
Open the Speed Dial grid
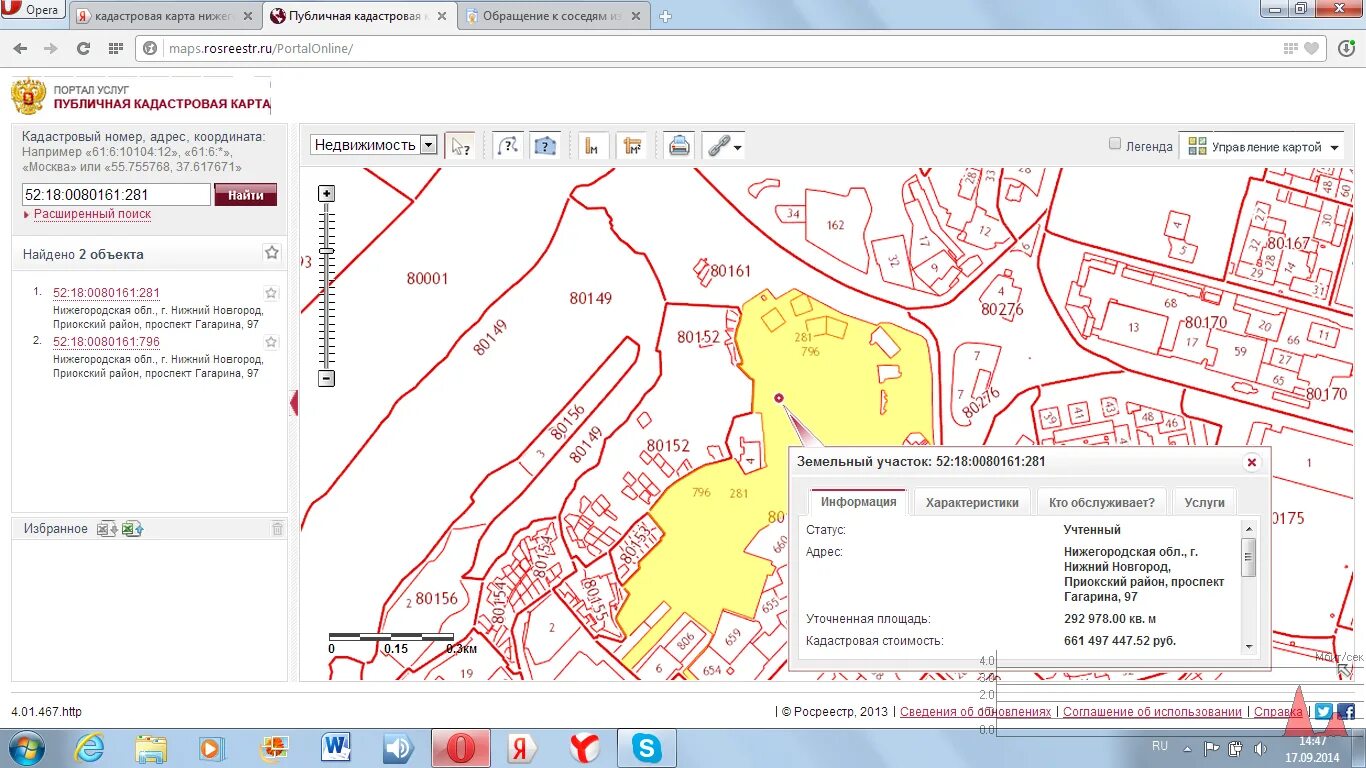pyautogui.click(x=115, y=48)
